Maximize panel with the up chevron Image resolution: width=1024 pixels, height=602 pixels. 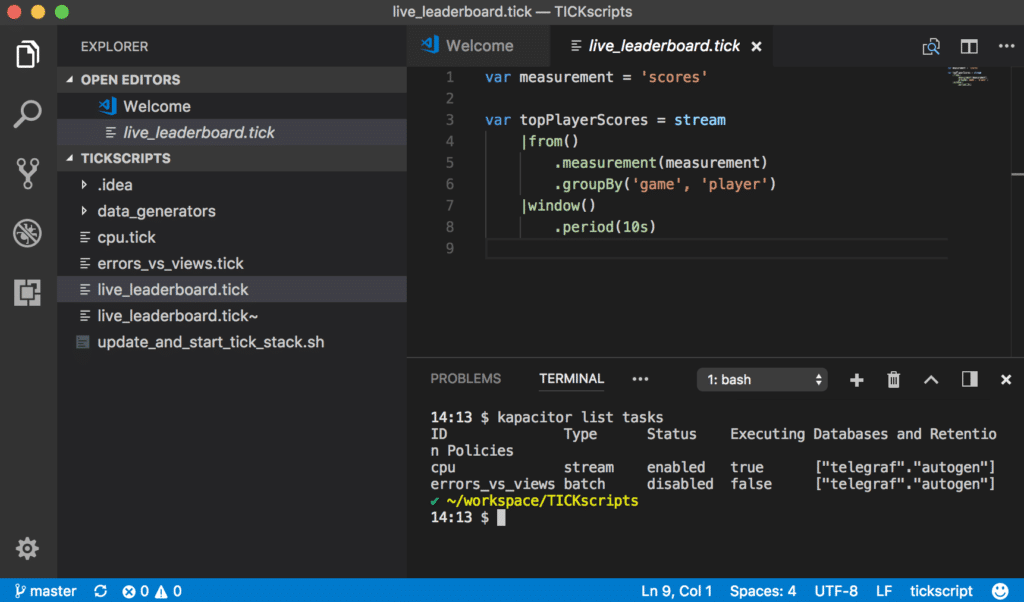[x=931, y=380]
